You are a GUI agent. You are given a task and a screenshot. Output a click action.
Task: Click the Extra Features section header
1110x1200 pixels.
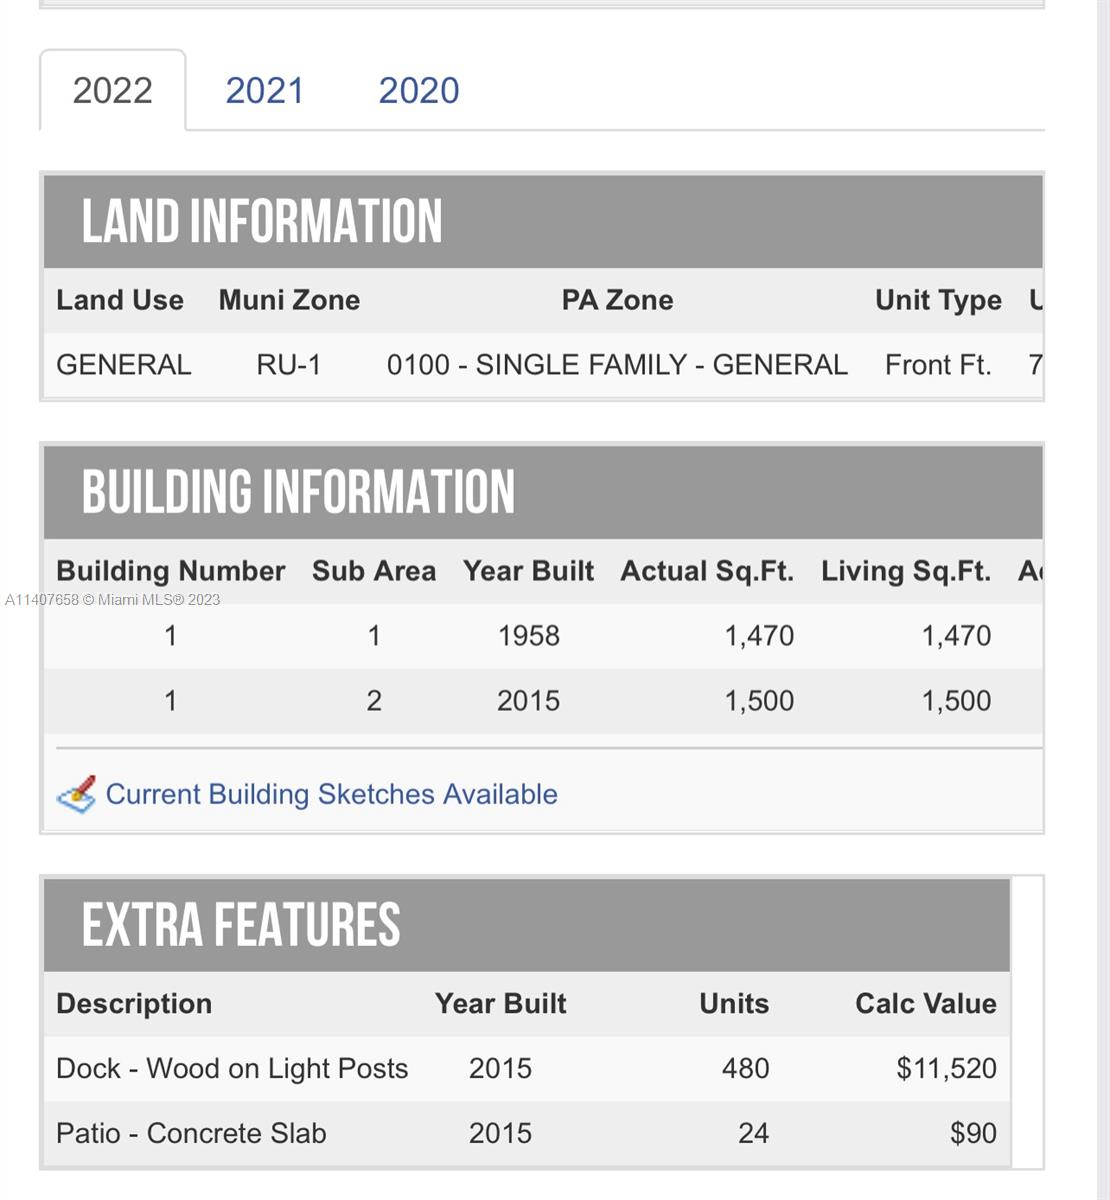point(241,925)
